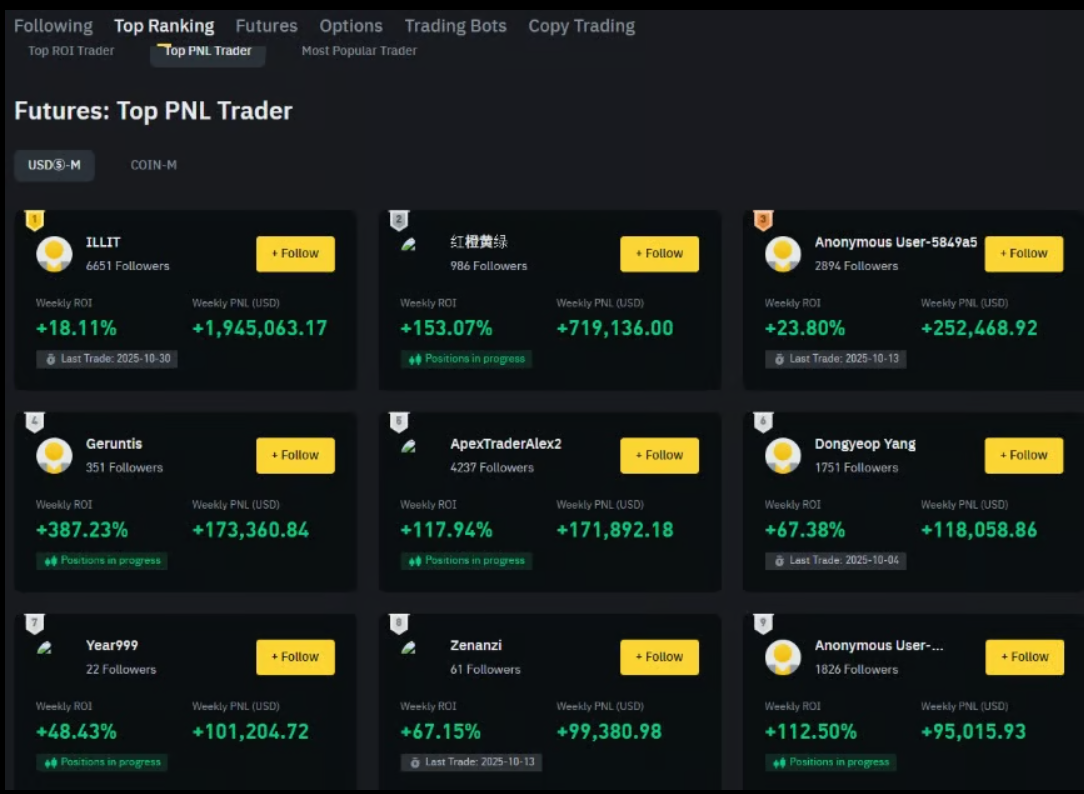Switch to COIN-M futures toggle
The height and width of the screenshot is (794, 1084).
tap(154, 165)
